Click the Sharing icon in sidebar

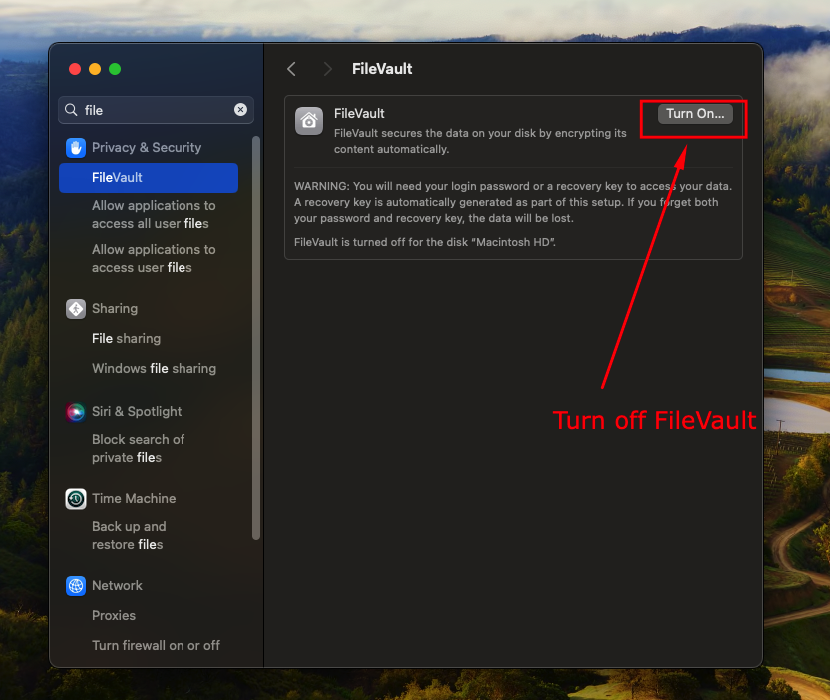(x=76, y=309)
